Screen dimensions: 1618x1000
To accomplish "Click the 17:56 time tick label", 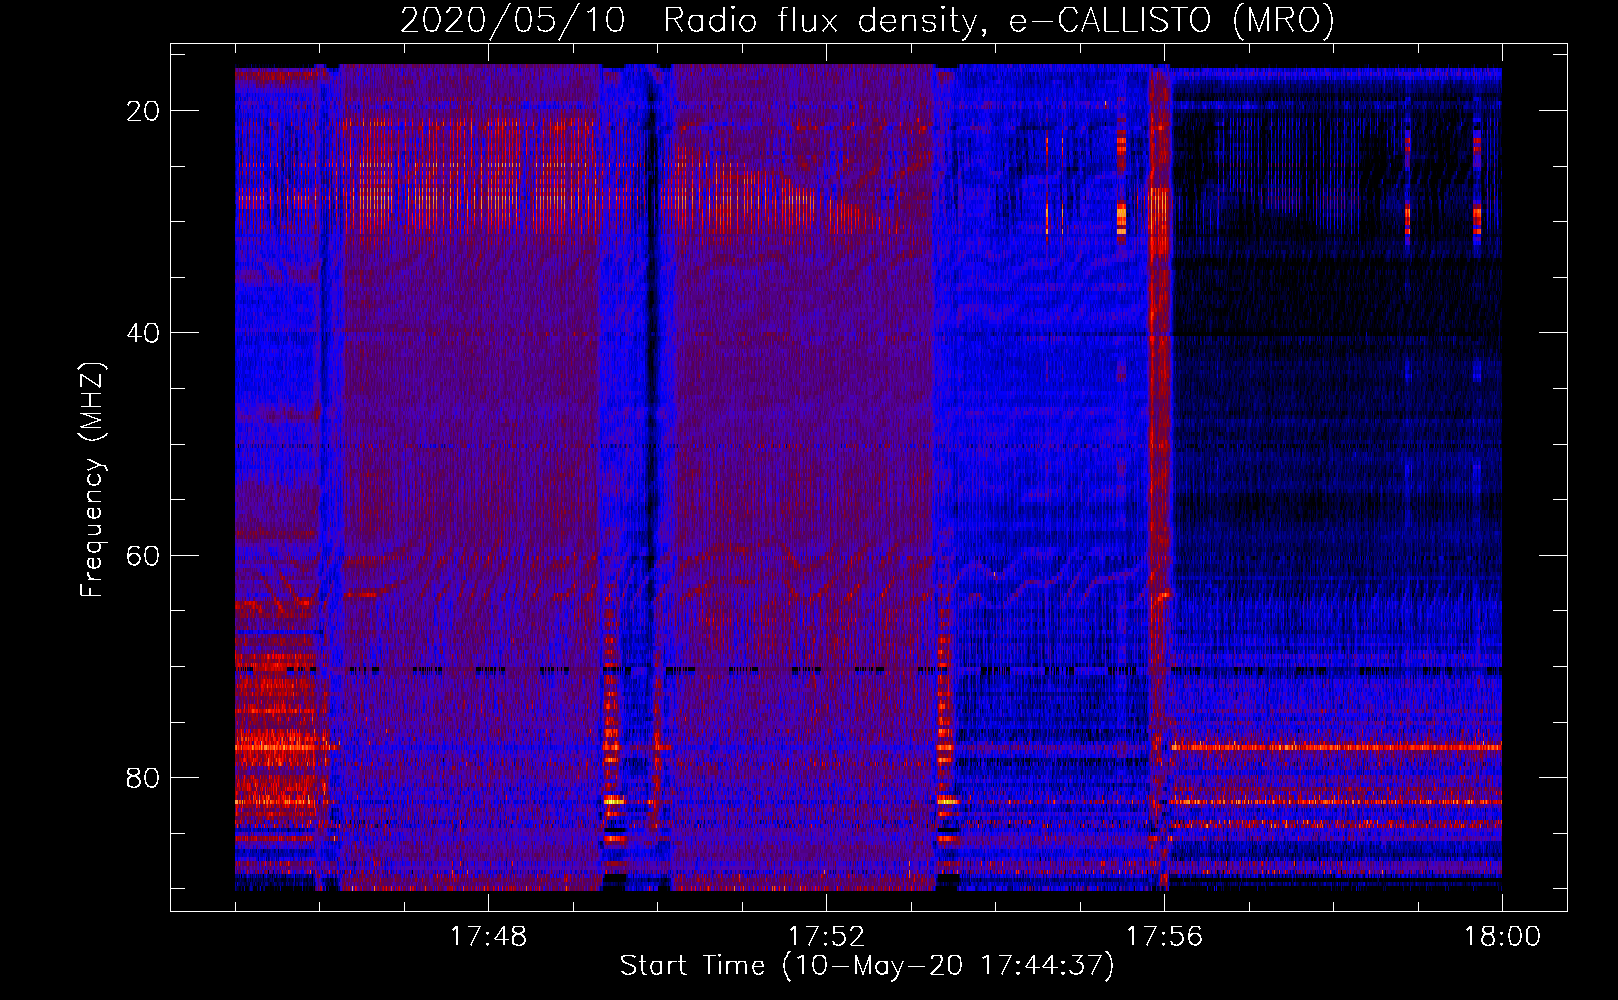I will 1164,937.
